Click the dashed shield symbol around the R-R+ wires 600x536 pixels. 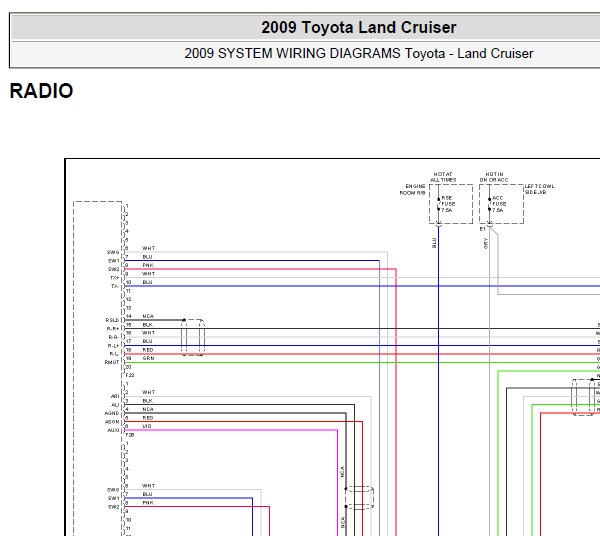click(193, 337)
